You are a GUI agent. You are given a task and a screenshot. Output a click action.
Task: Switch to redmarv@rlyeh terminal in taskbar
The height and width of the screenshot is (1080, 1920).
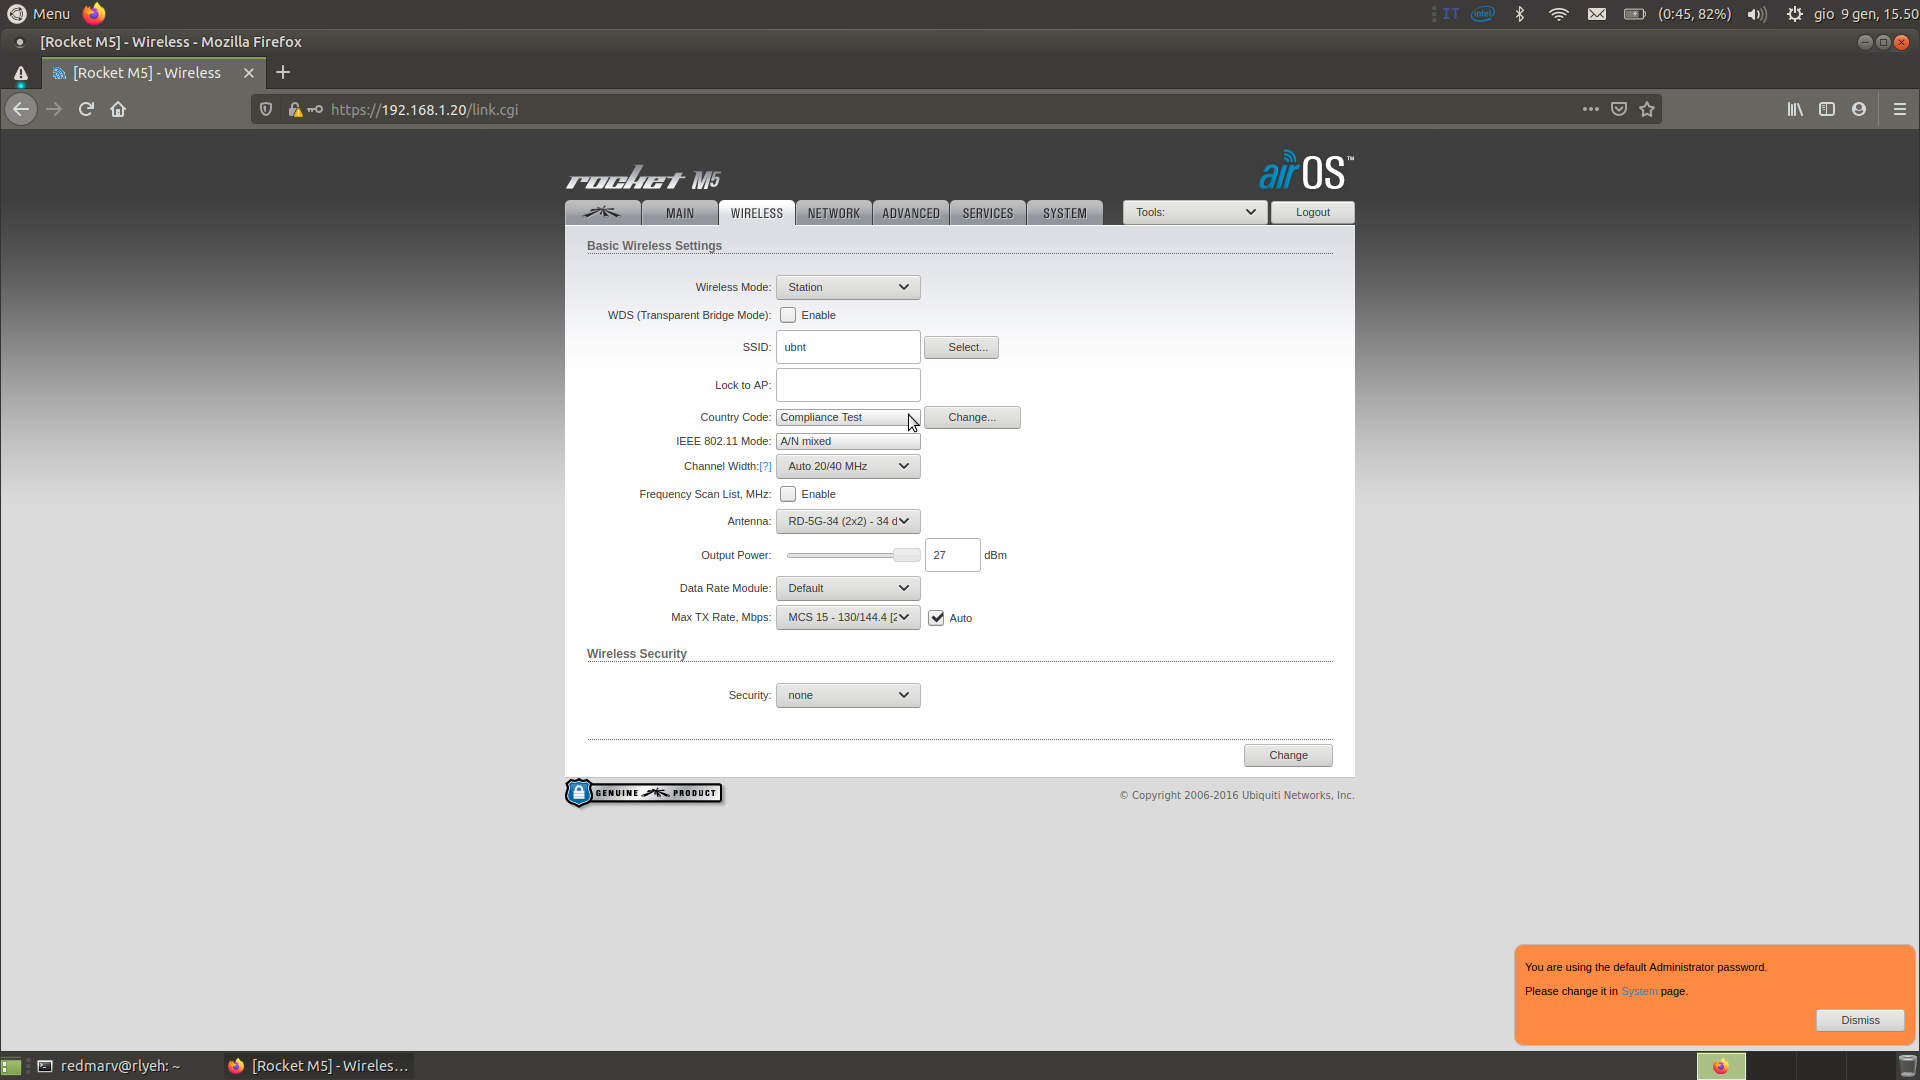pos(110,1066)
